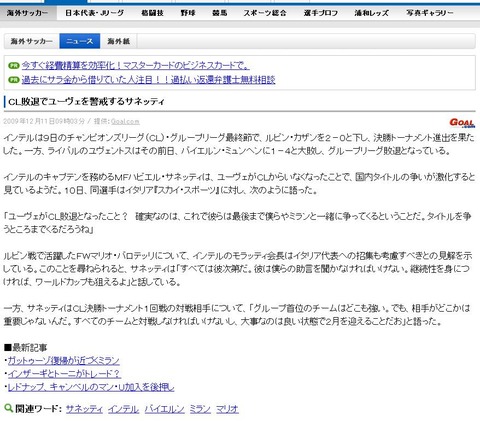Open article インザーギとトーニがトレード？
Viewport: 480px width, 421px height.
(x=64, y=374)
